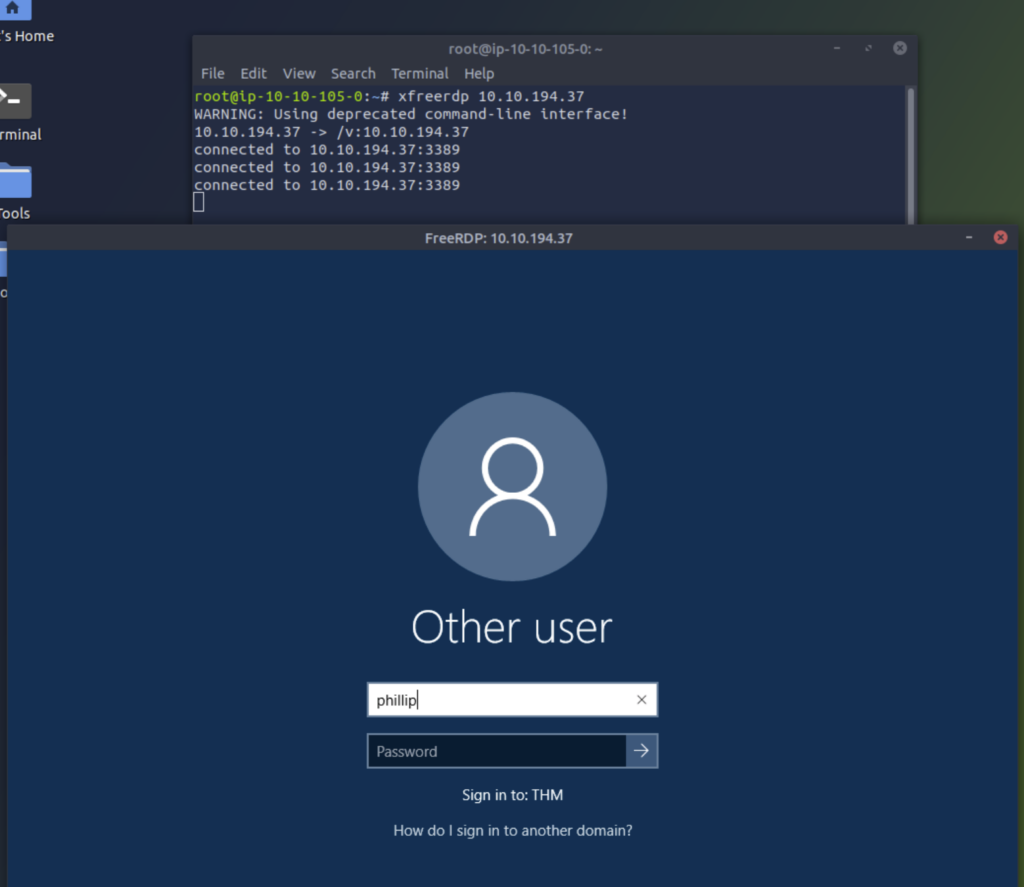Minimize the FreeRDP window

coord(967,237)
